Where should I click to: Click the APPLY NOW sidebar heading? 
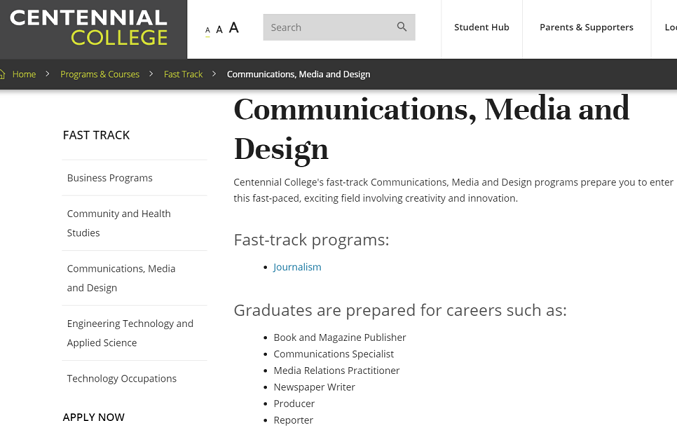tap(94, 417)
